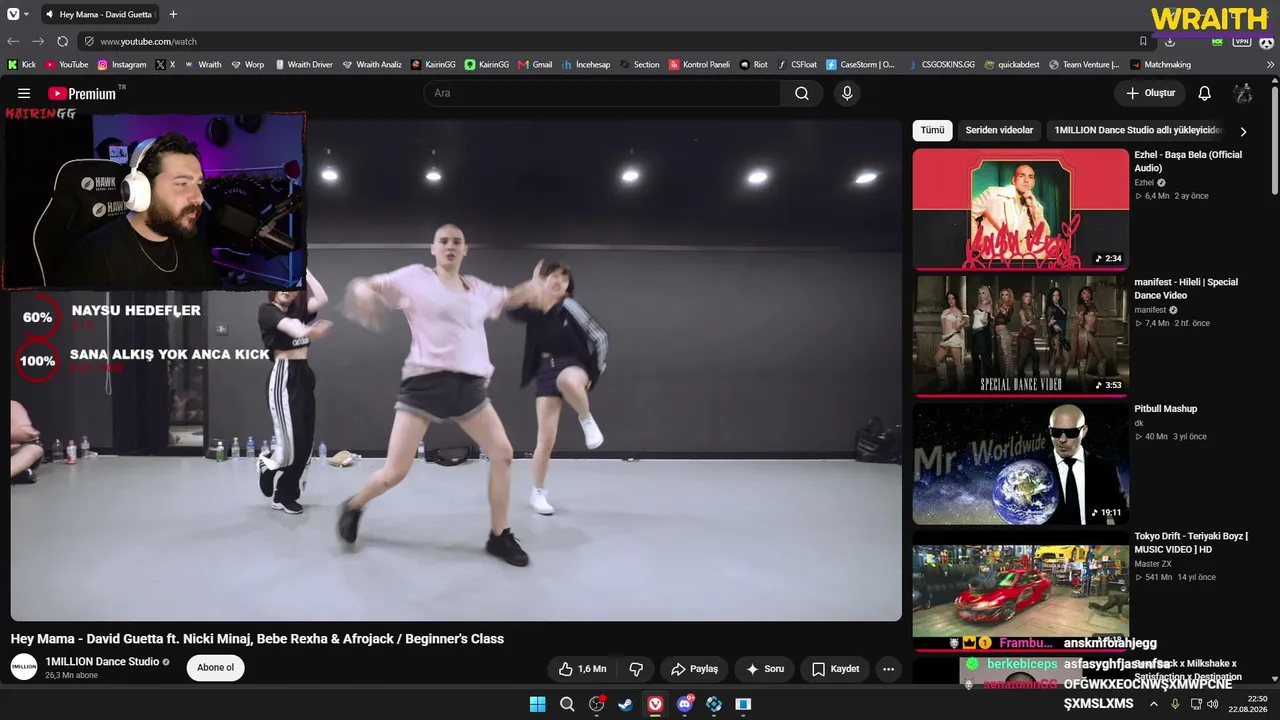Open OBS Studio from the taskbar

(597, 704)
